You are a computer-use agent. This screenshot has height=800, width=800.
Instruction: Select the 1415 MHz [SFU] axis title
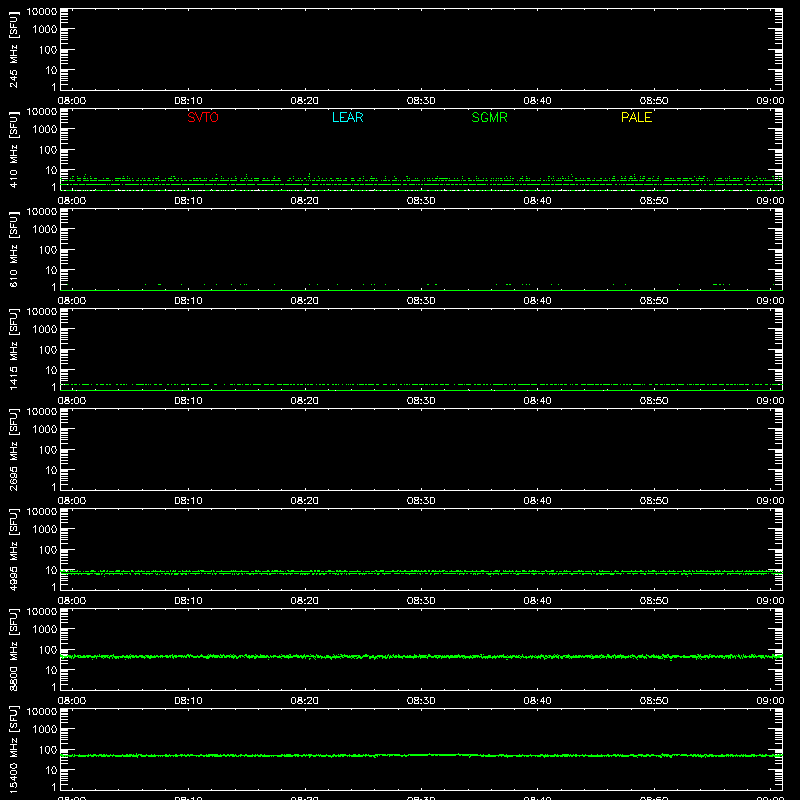pyautogui.click(x=13, y=349)
